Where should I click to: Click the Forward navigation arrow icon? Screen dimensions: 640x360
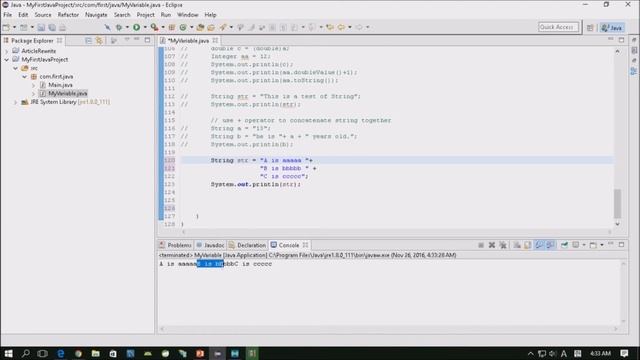coord(359,27)
